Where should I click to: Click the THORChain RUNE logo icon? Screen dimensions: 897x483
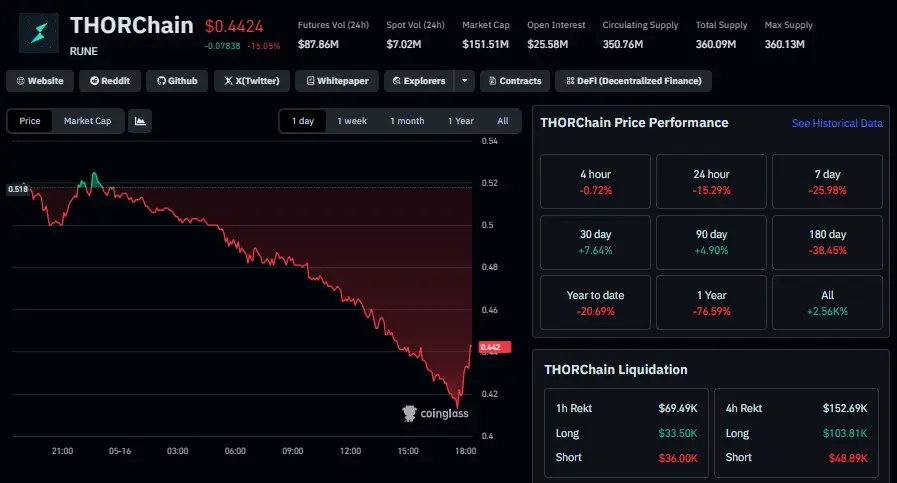(39, 33)
